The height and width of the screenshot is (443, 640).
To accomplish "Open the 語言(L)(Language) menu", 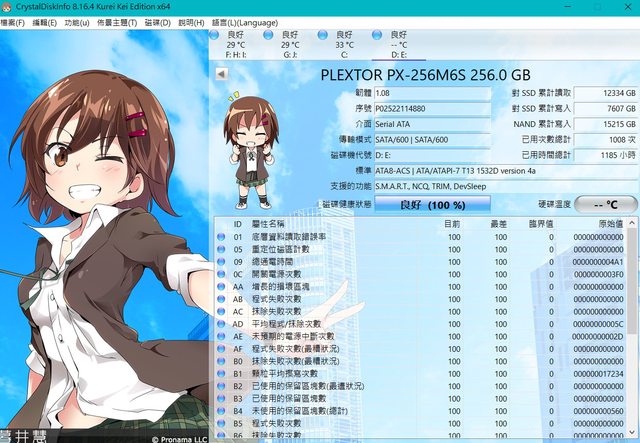I will tap(245, 23).
